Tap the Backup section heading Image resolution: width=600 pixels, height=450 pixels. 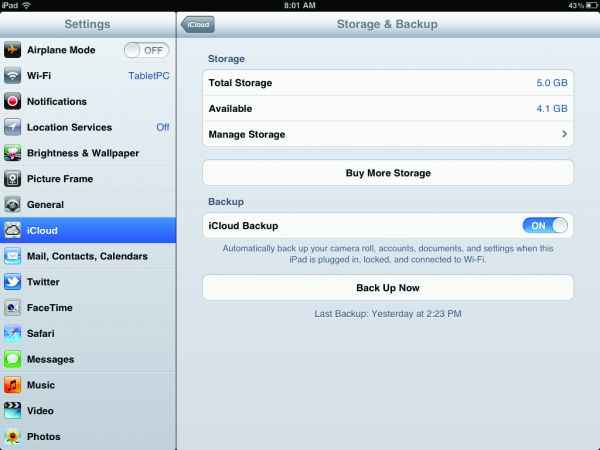[226, 202]
